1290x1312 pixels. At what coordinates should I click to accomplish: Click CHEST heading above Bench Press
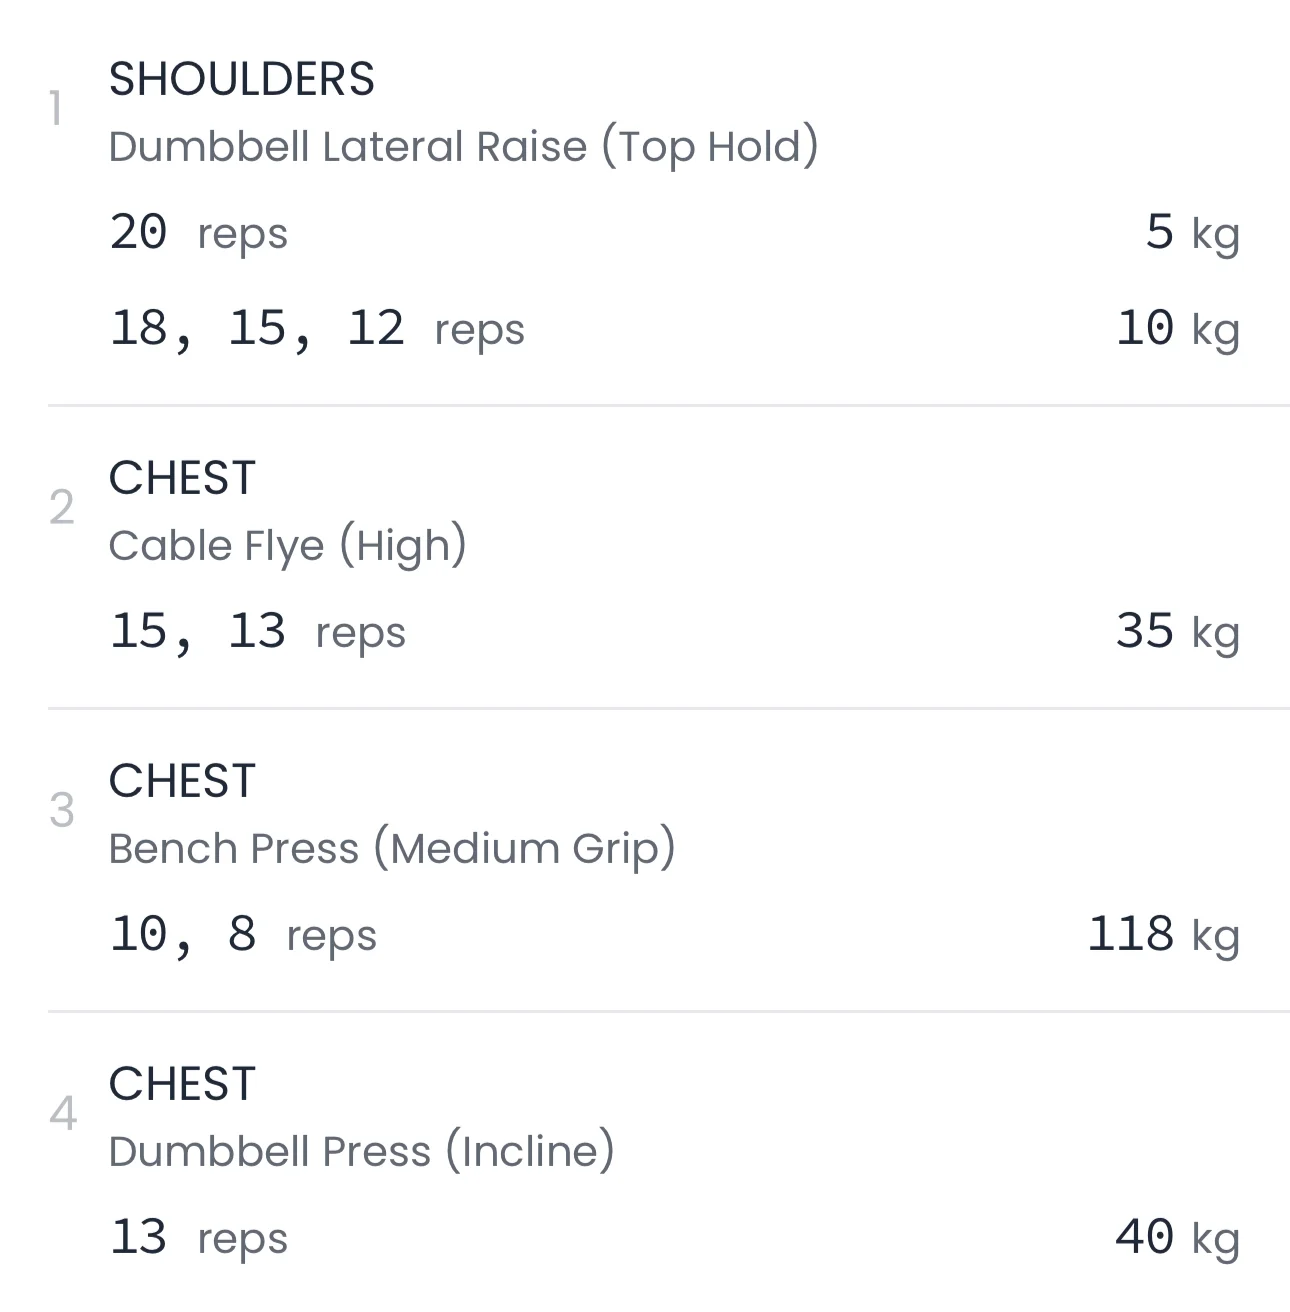coord(182,781)
